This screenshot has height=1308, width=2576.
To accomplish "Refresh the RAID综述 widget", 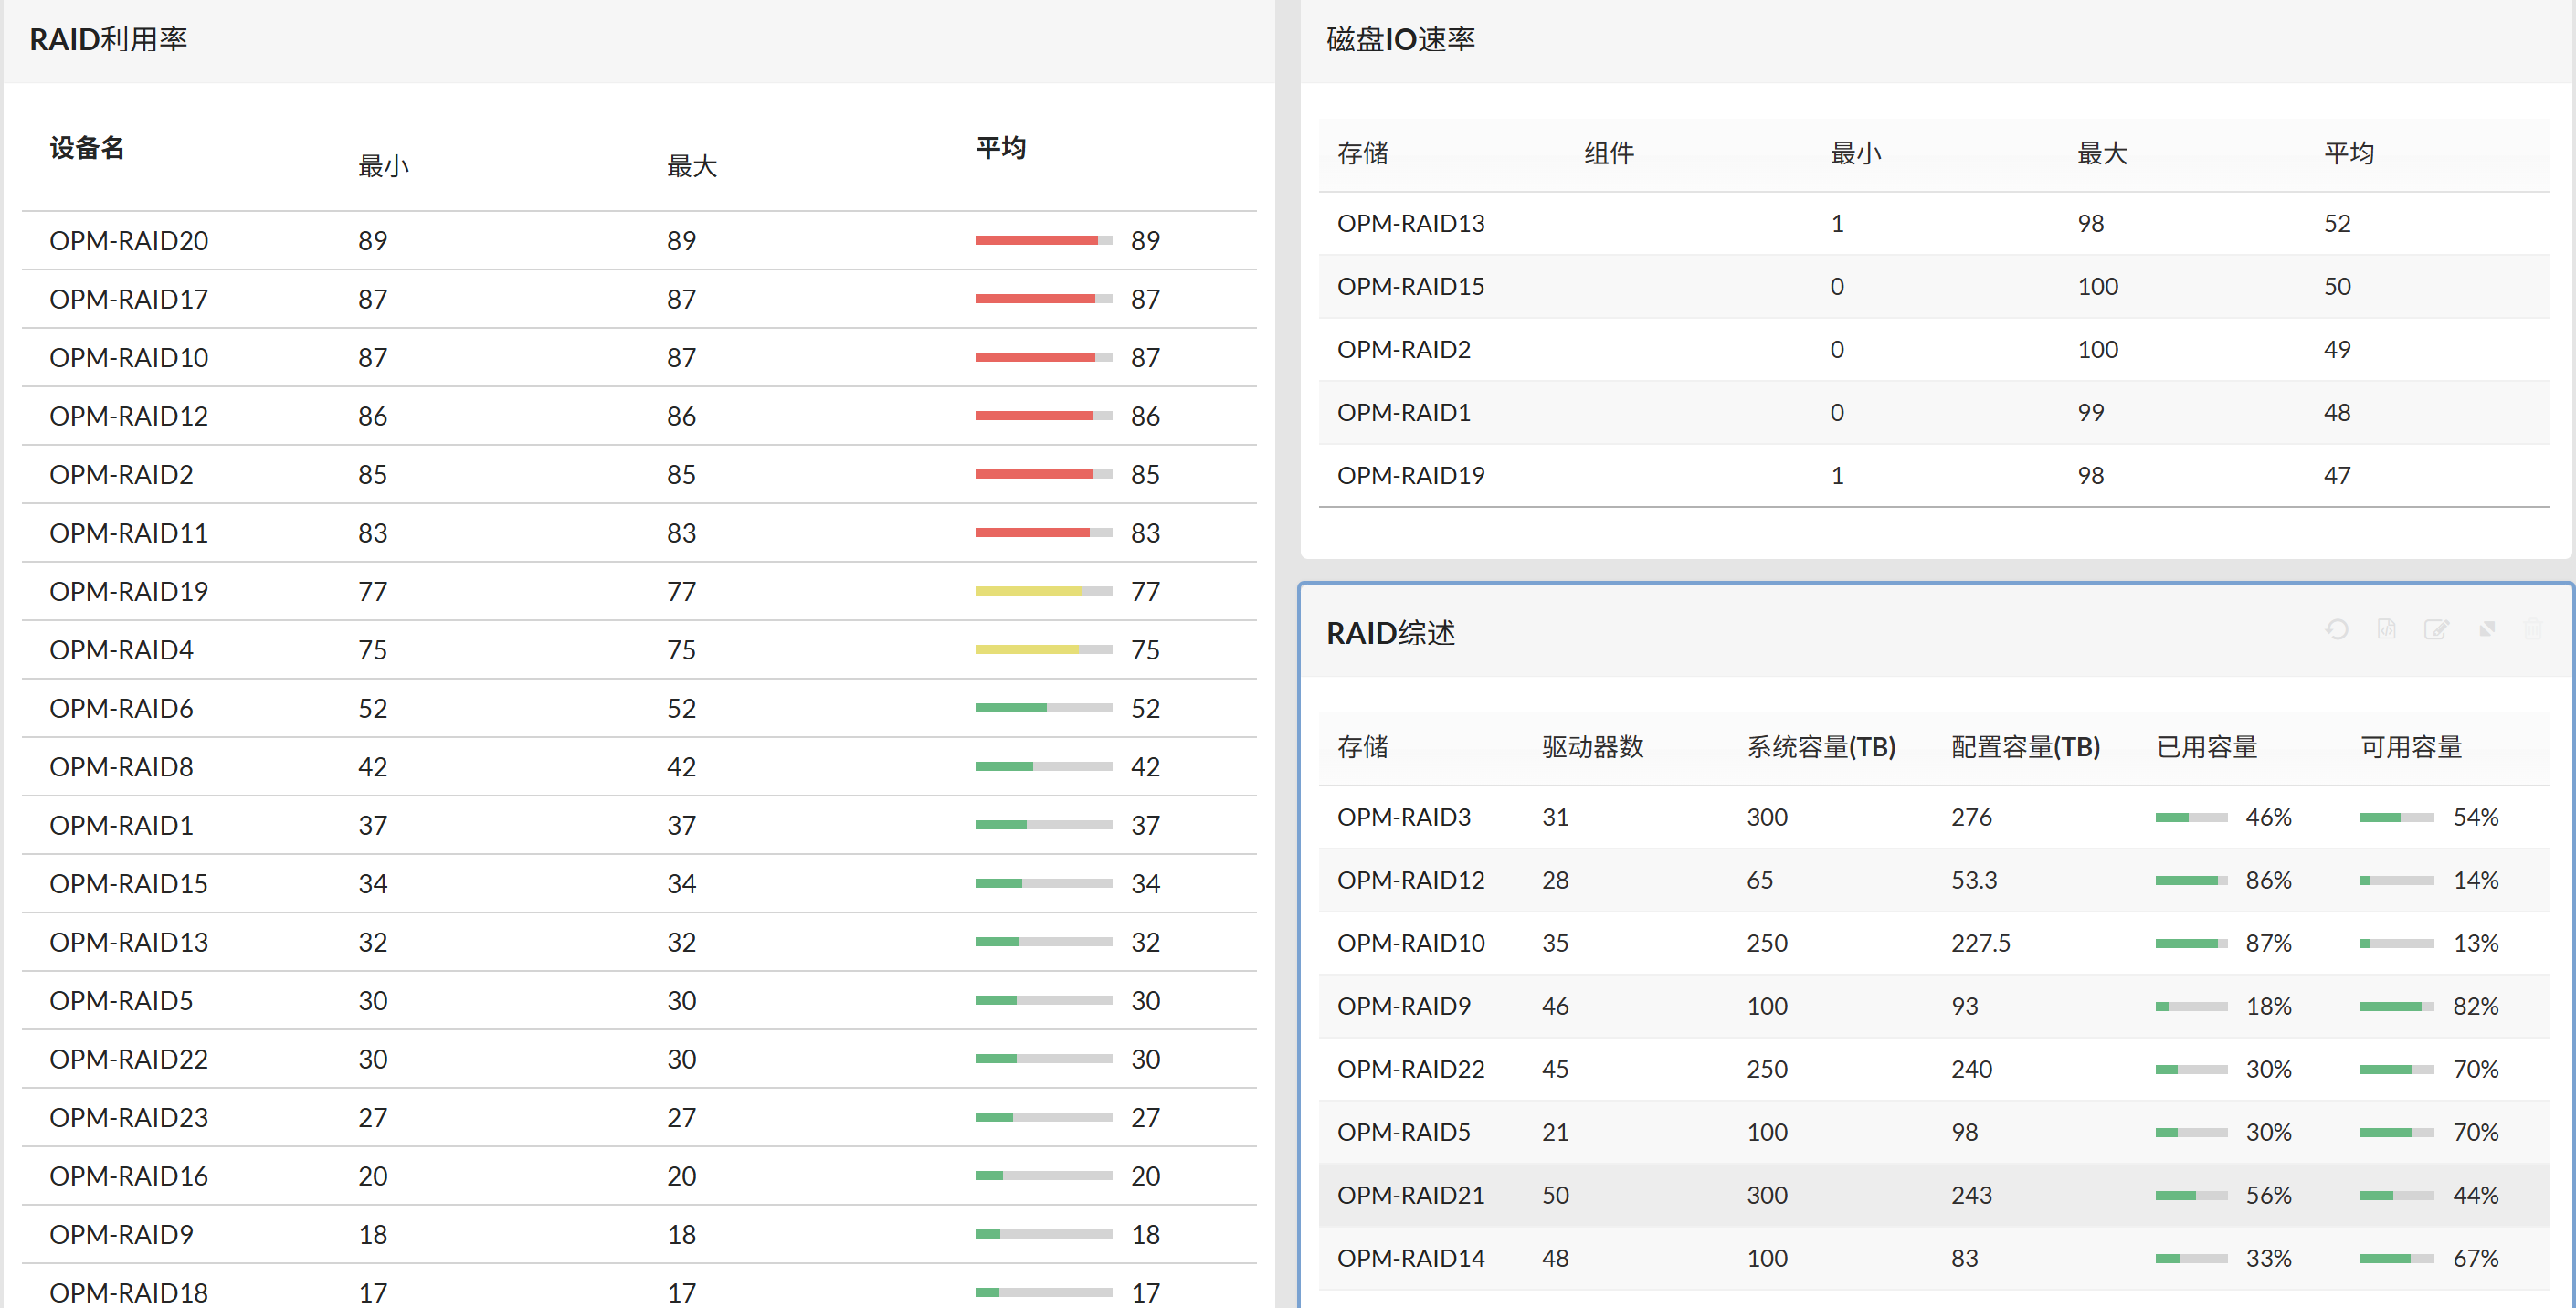I will tap(2338, 631).
